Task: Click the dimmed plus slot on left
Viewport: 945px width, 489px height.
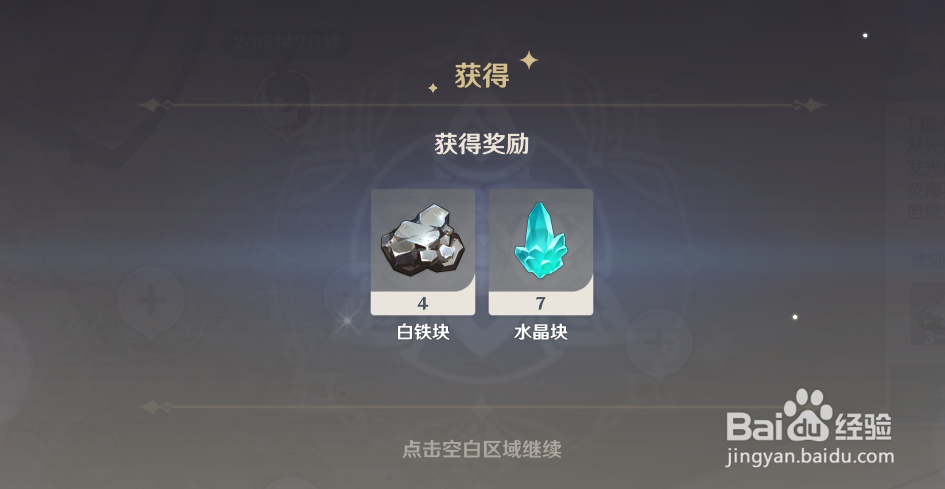Action: coord(151,301)
